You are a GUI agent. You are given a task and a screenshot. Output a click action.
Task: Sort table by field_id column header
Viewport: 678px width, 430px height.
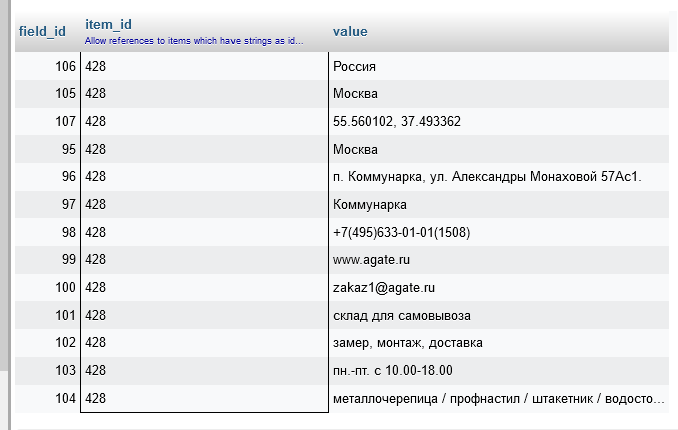click(x=42, y=31)
